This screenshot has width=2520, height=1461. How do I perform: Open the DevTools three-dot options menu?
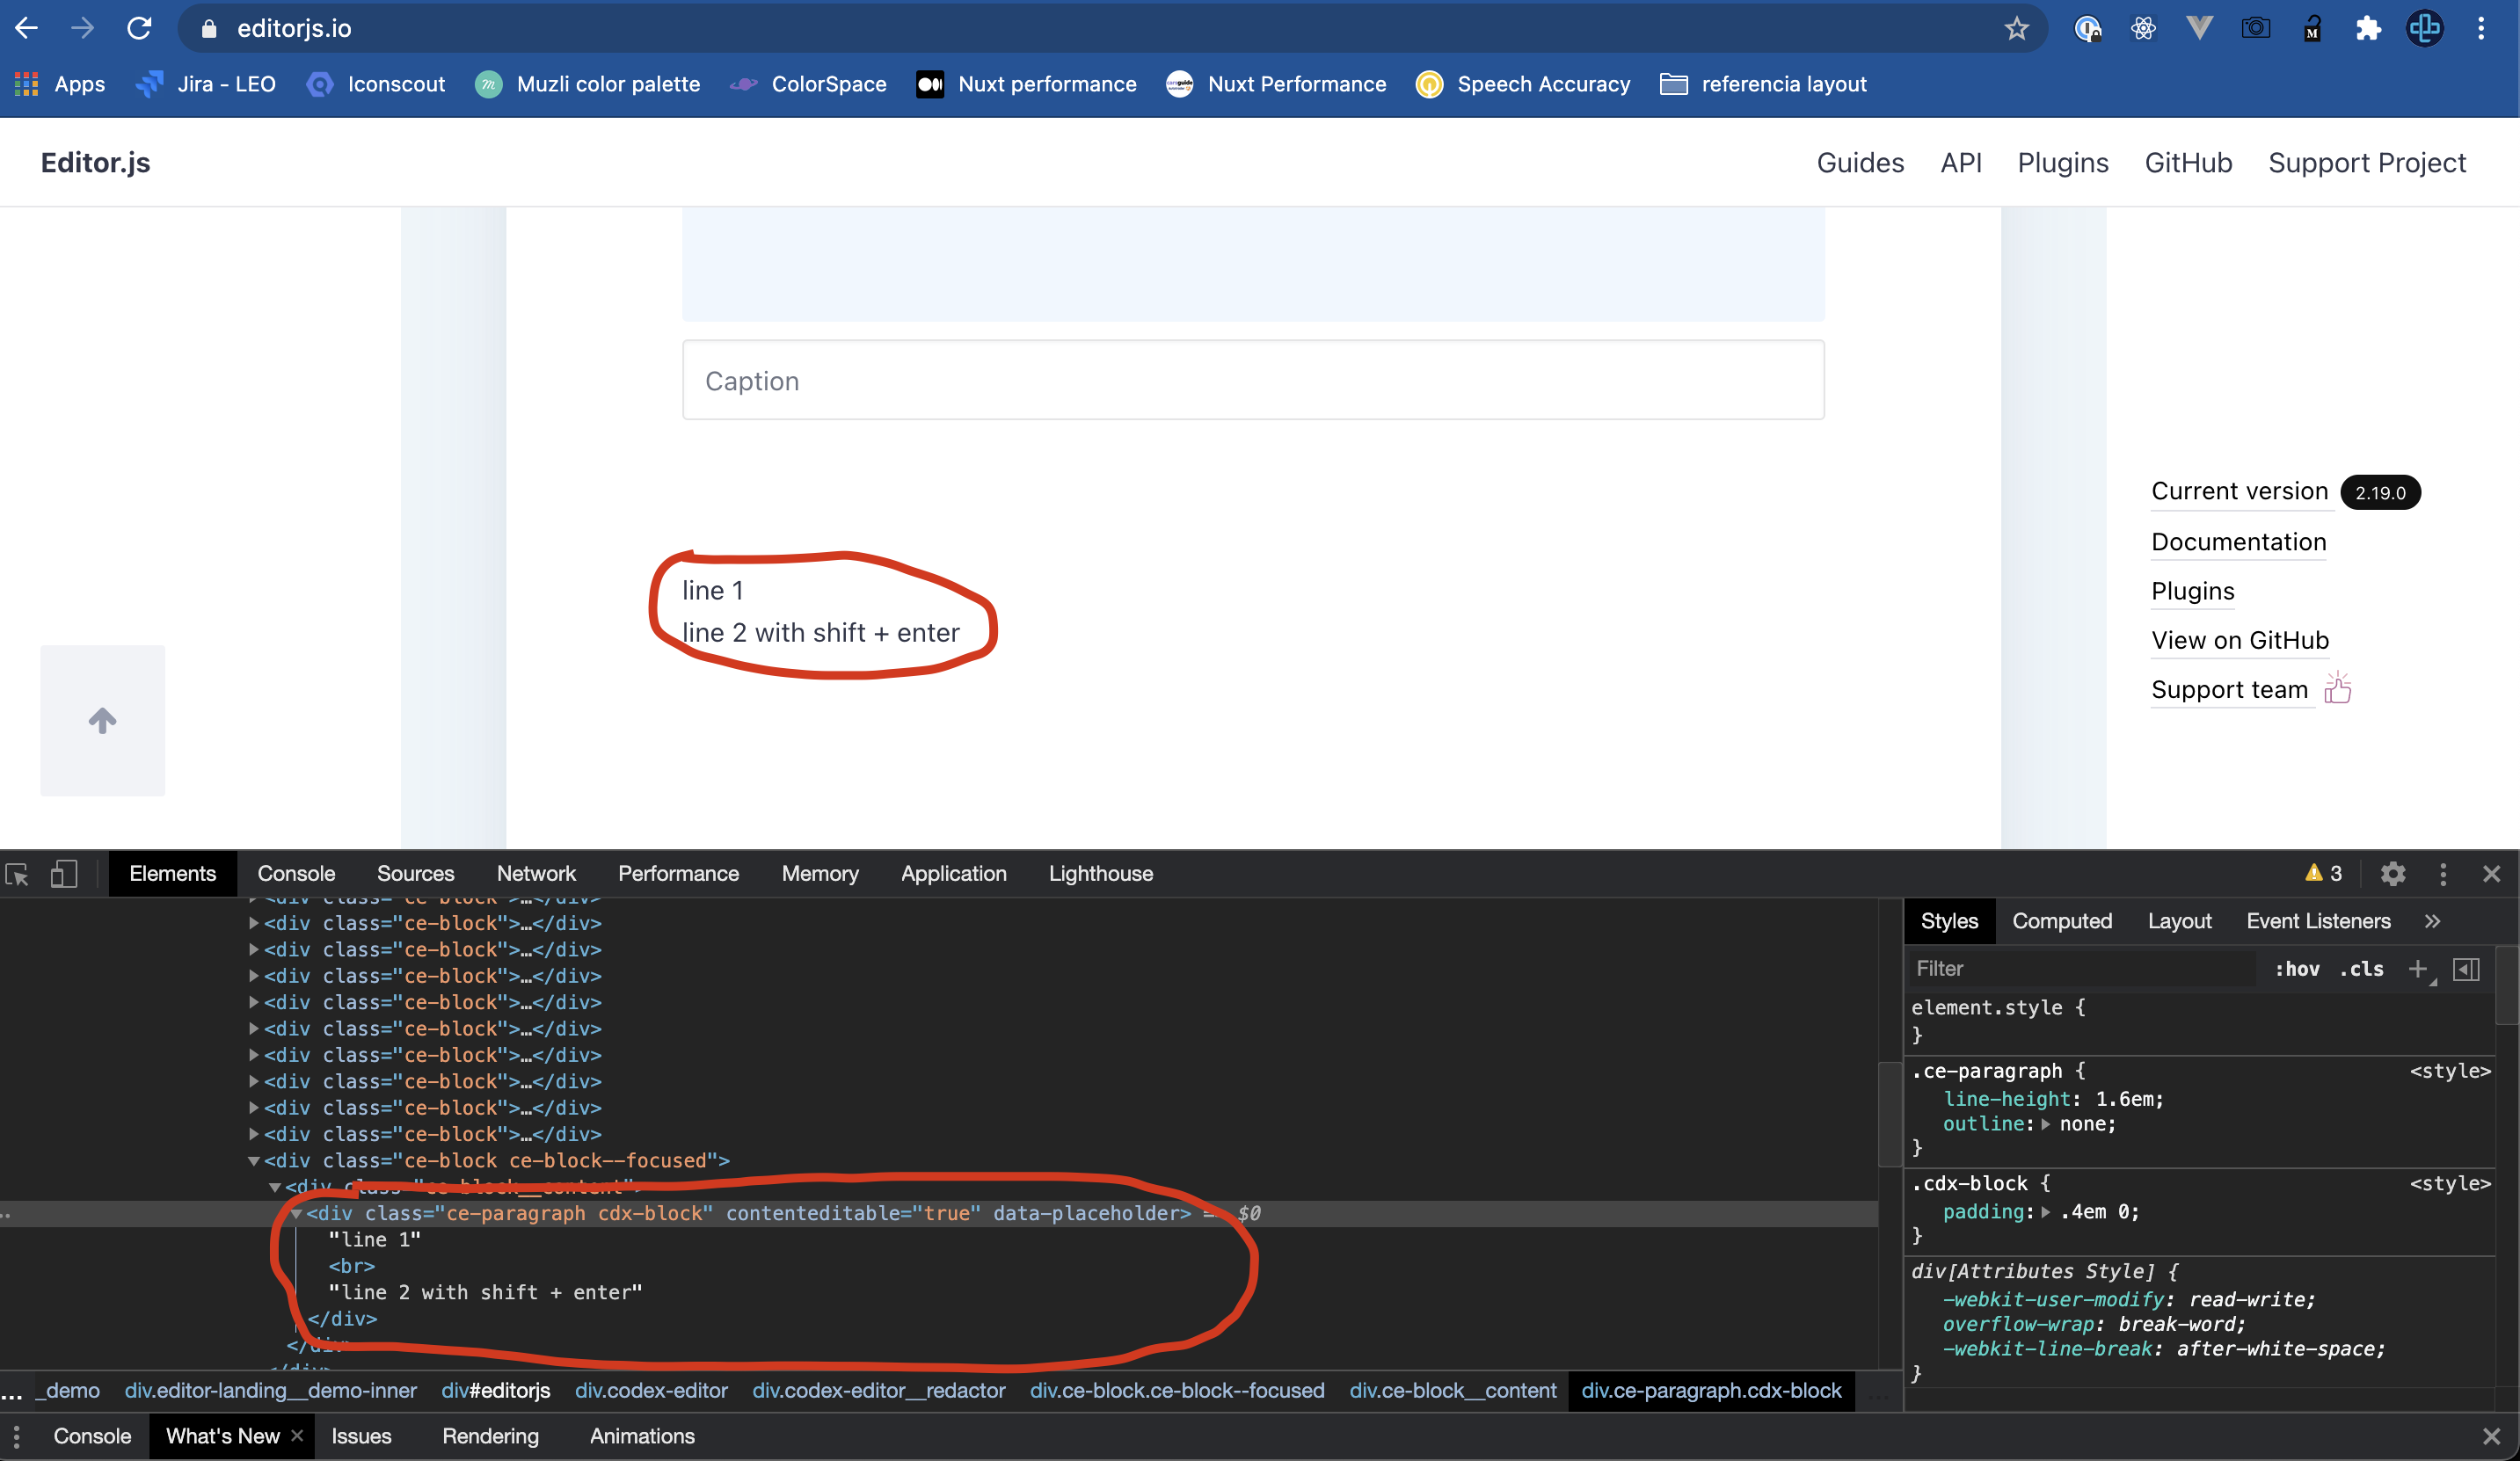tap(2443, 874)
